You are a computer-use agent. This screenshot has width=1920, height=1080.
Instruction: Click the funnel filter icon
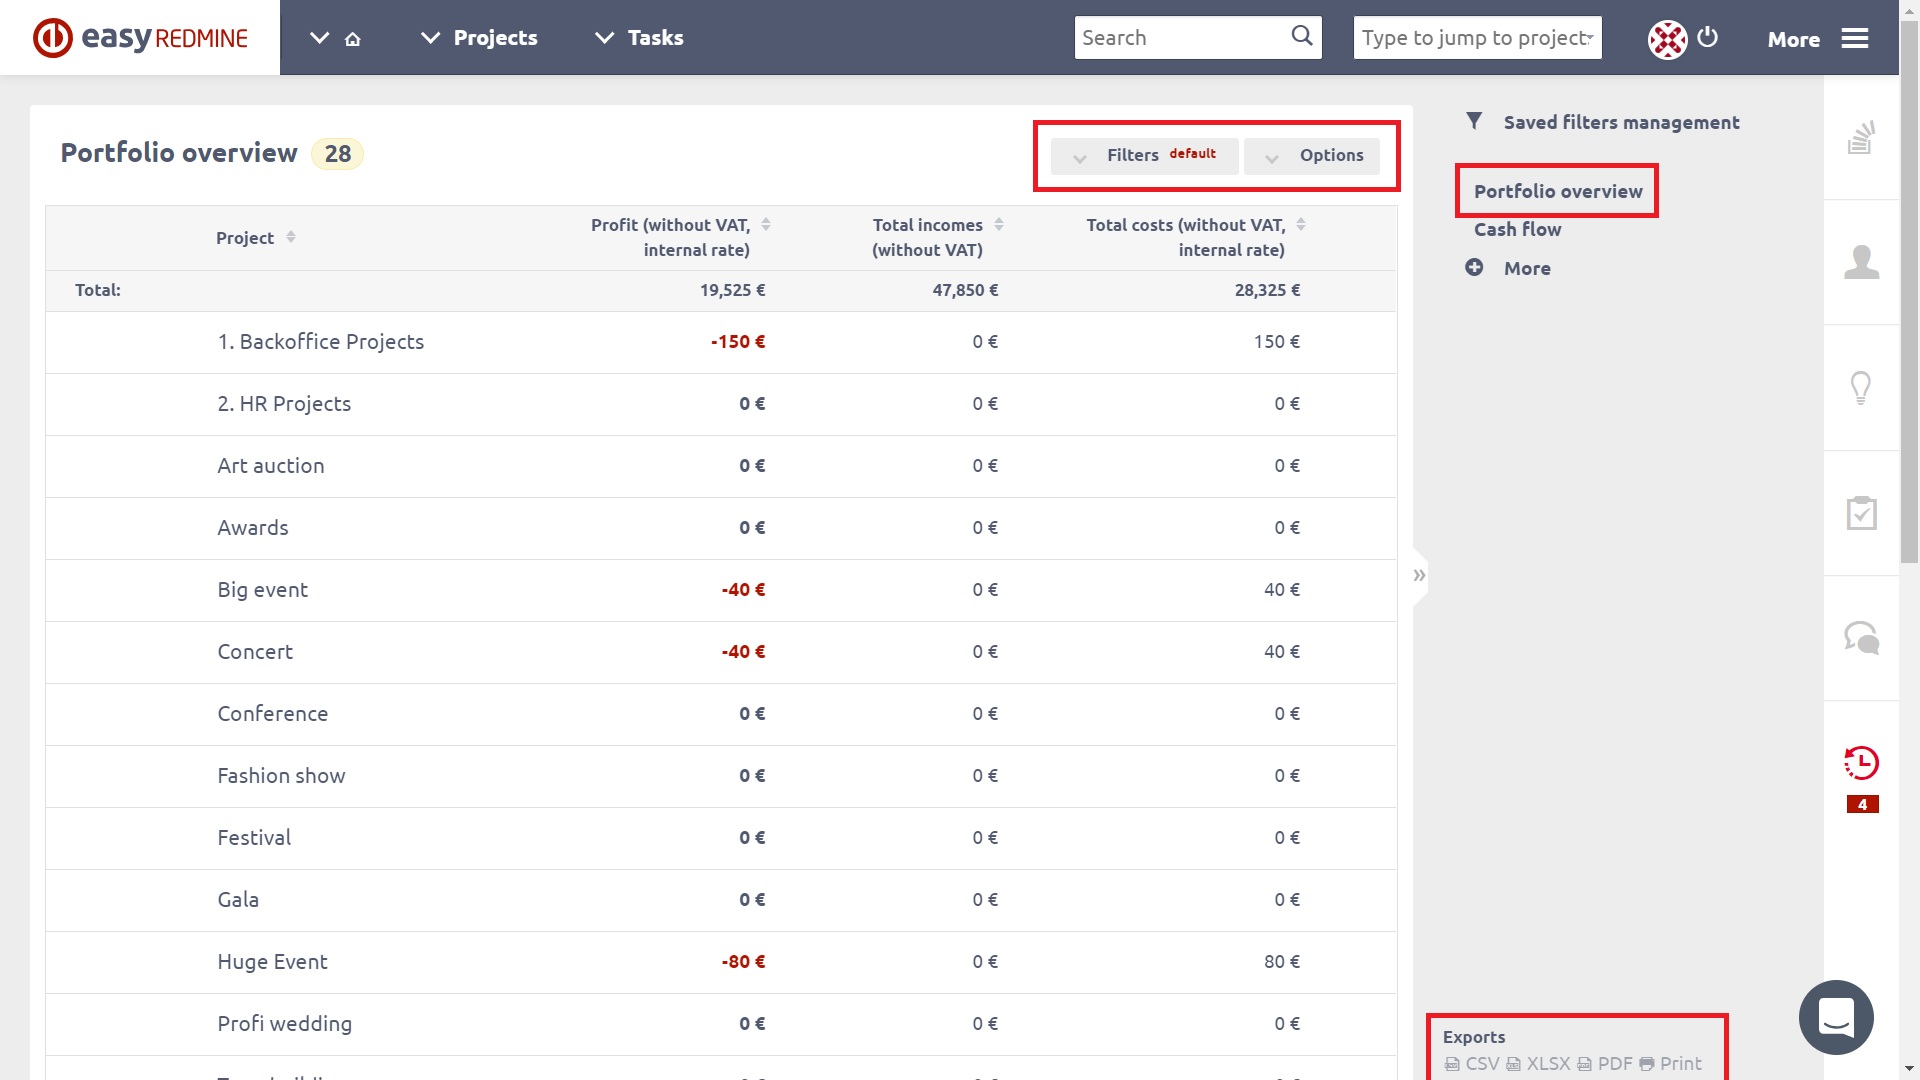[1474, 121]
